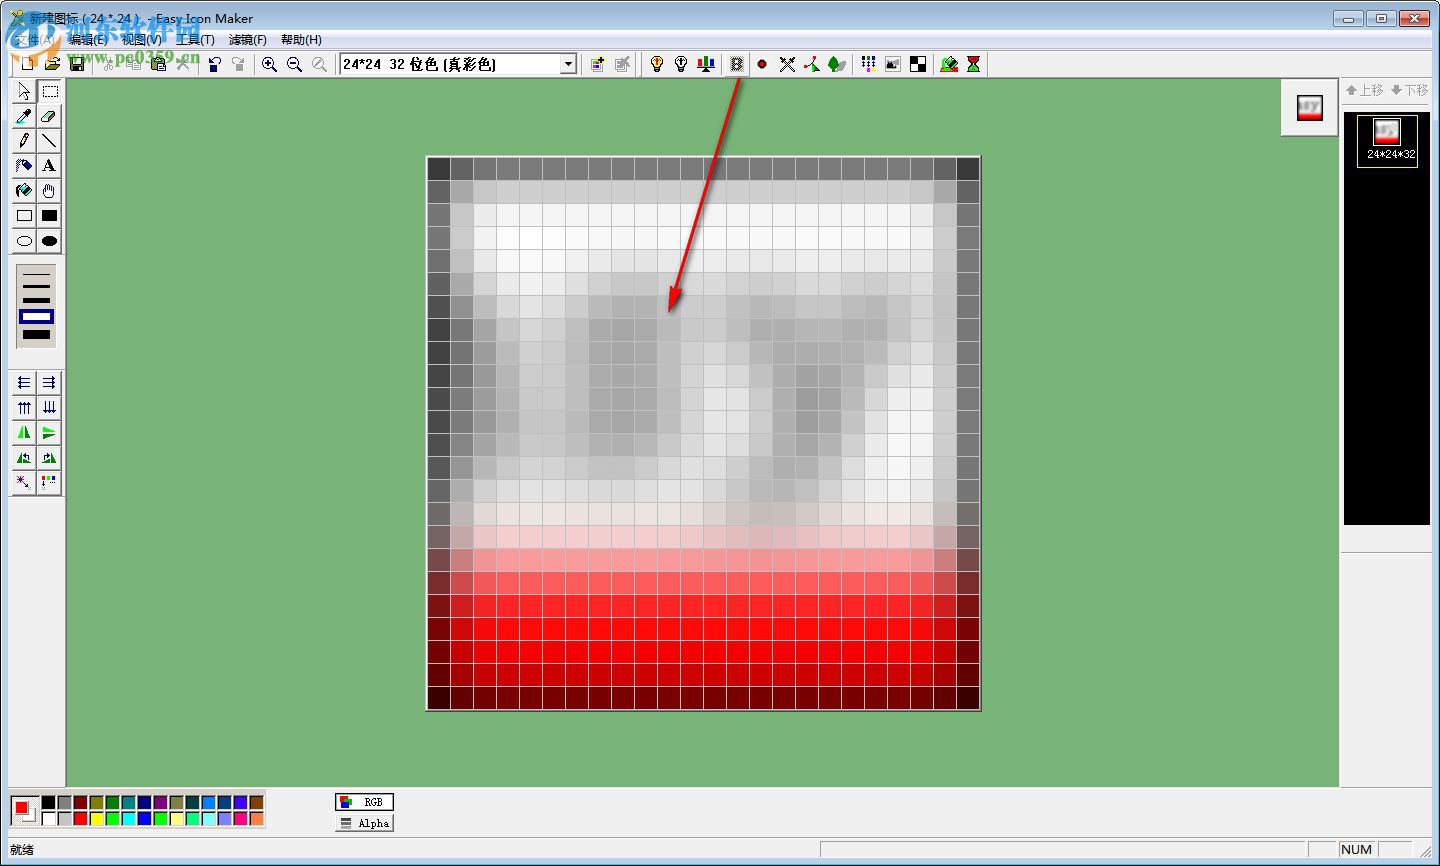This screenshot has width=1440, height=866.
Task: Open the color balance bars icon
Action: pyautogui.click(x=706, y=64)
